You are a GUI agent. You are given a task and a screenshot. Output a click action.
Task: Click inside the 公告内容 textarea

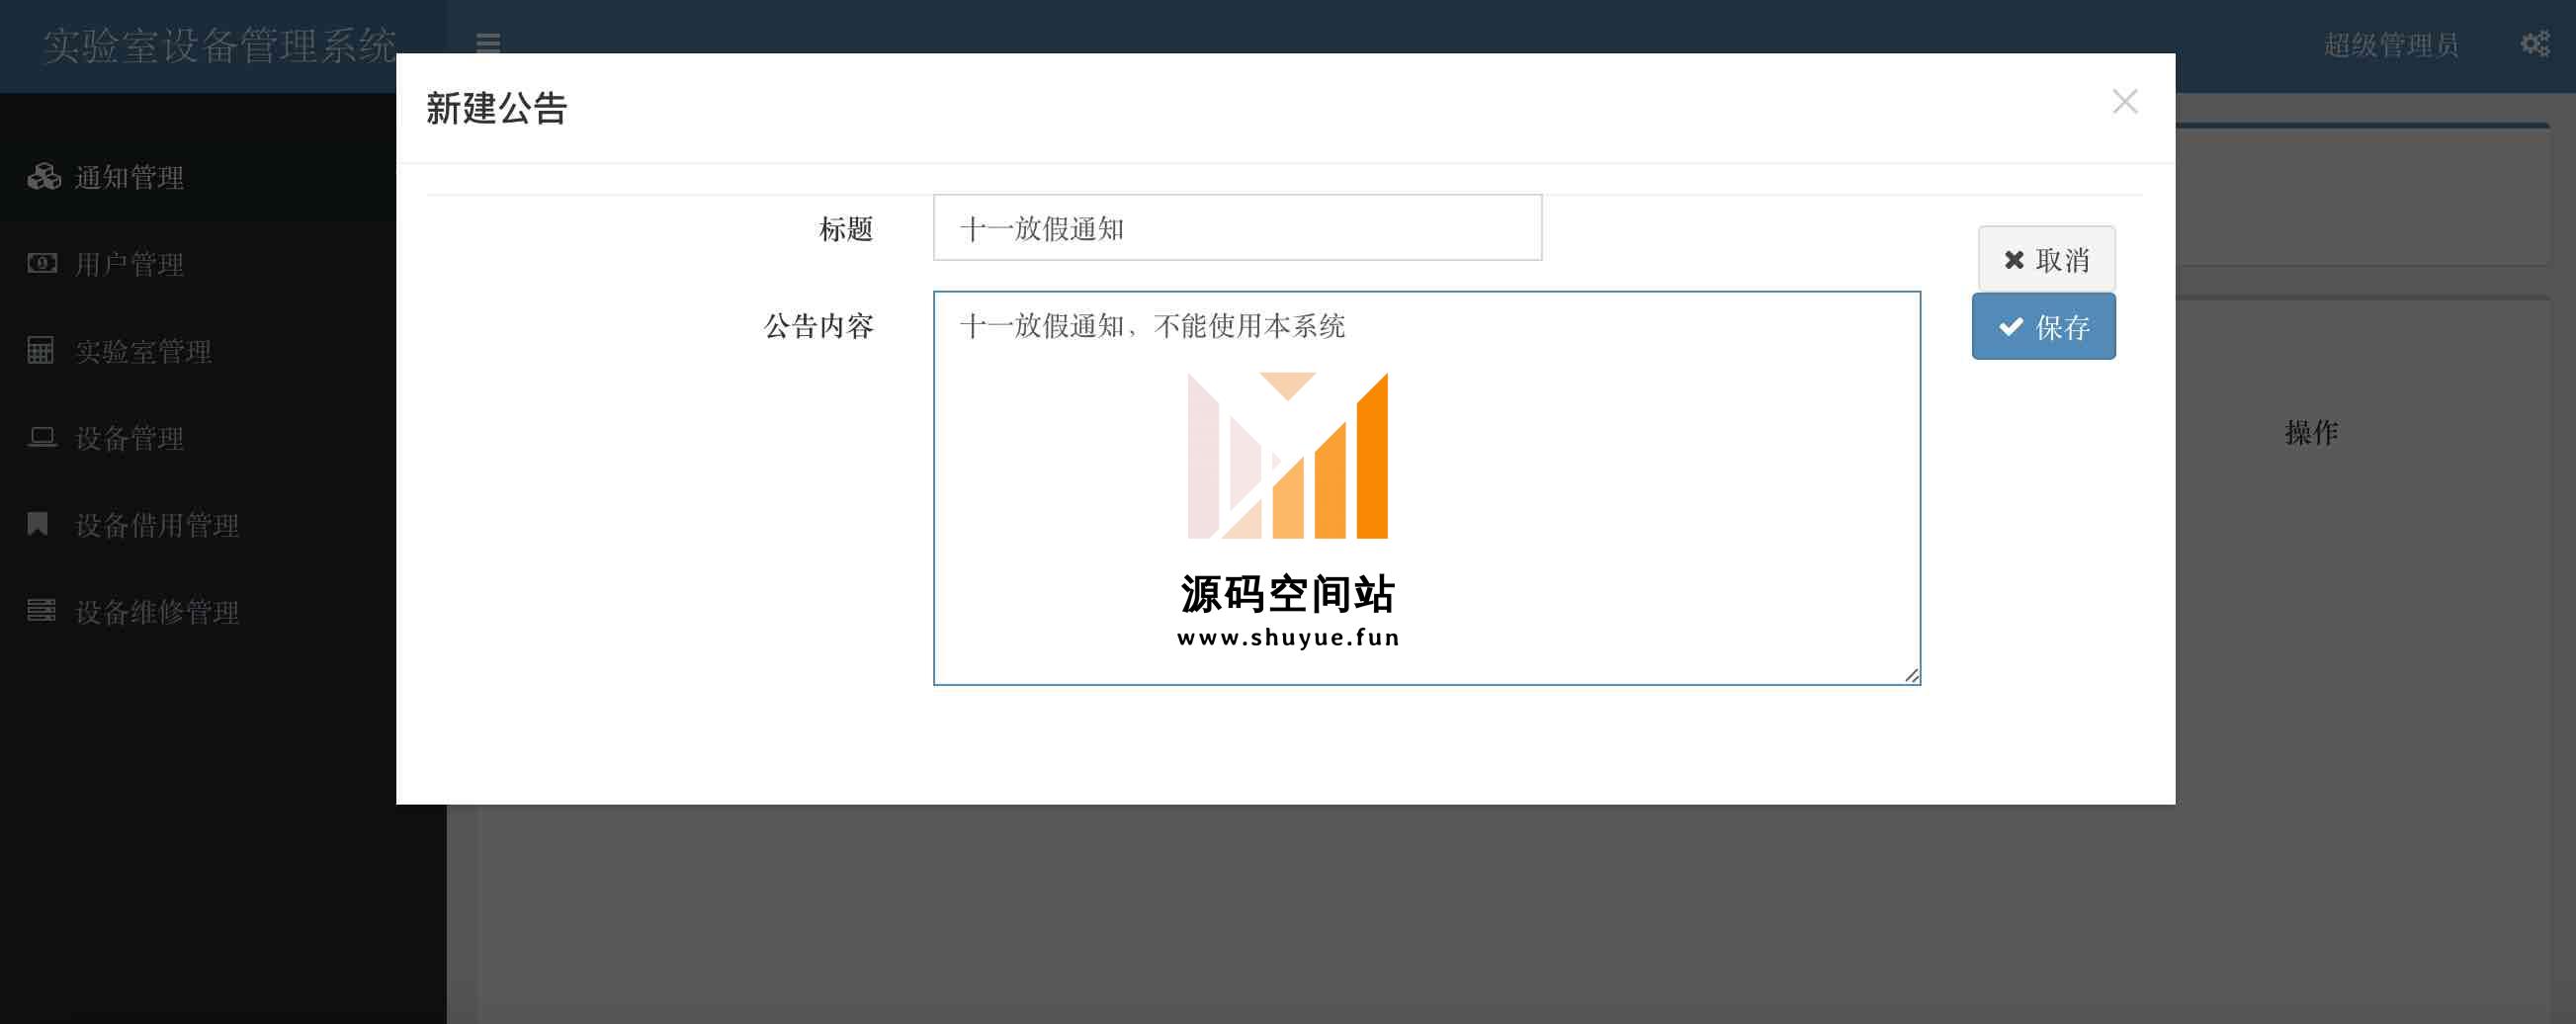coord(1427,488)
